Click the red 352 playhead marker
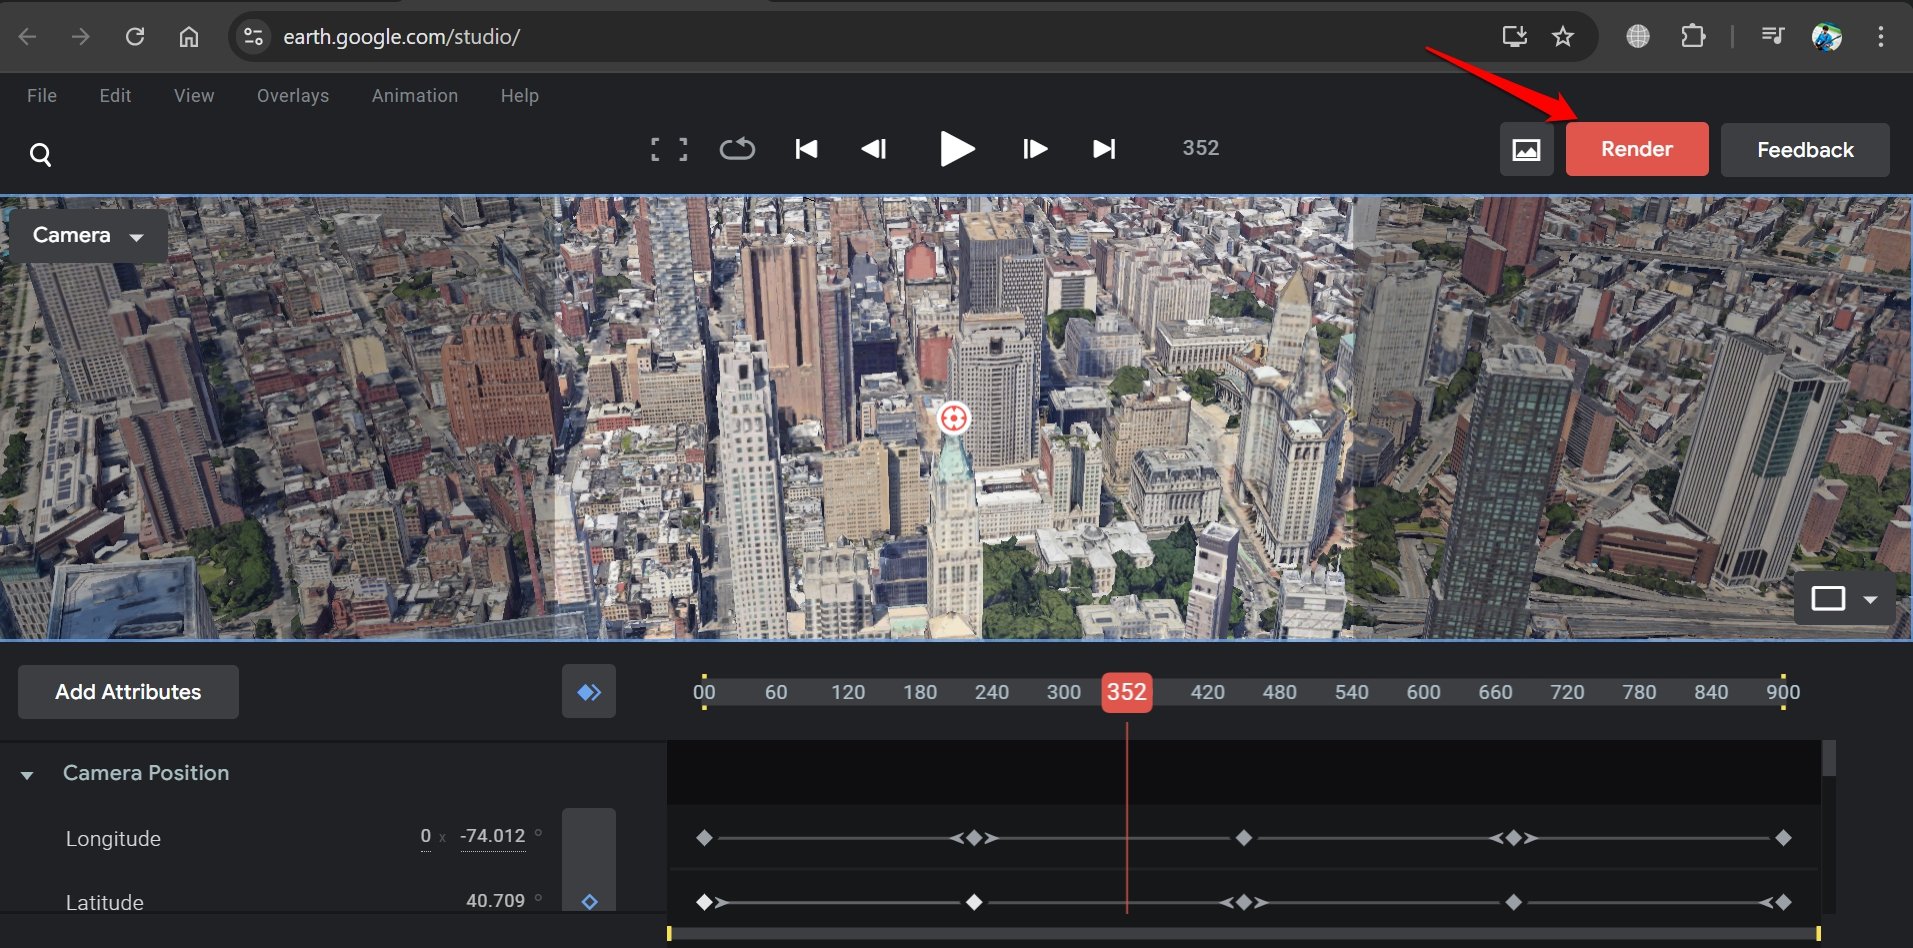1913x948 pixels. click(x=1127, y=692)
